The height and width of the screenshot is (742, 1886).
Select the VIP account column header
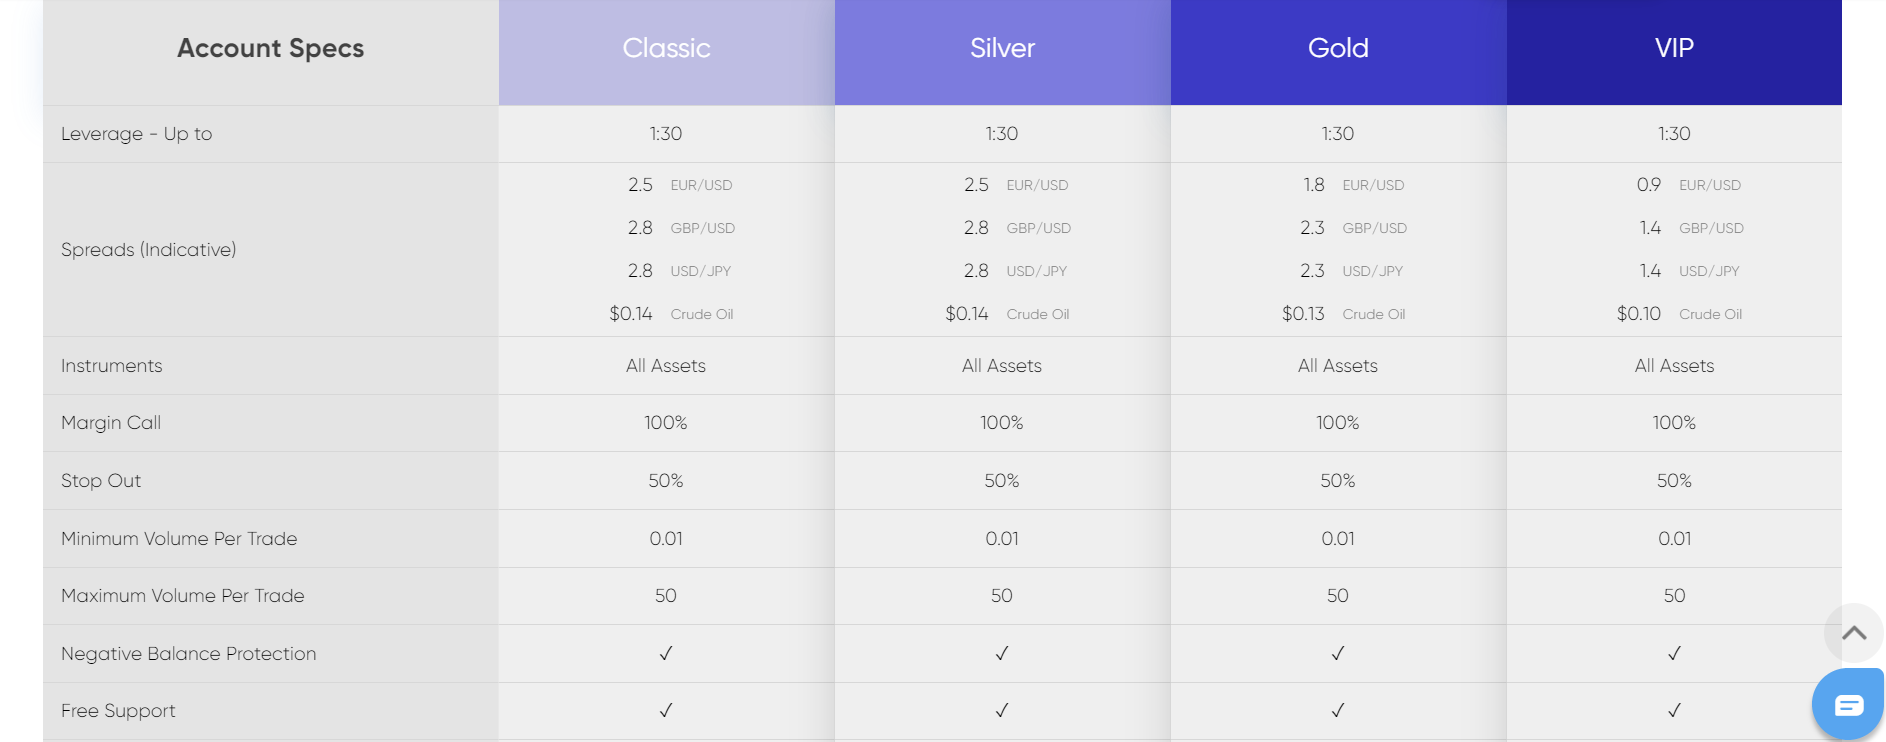click(x=1674, y=52)
